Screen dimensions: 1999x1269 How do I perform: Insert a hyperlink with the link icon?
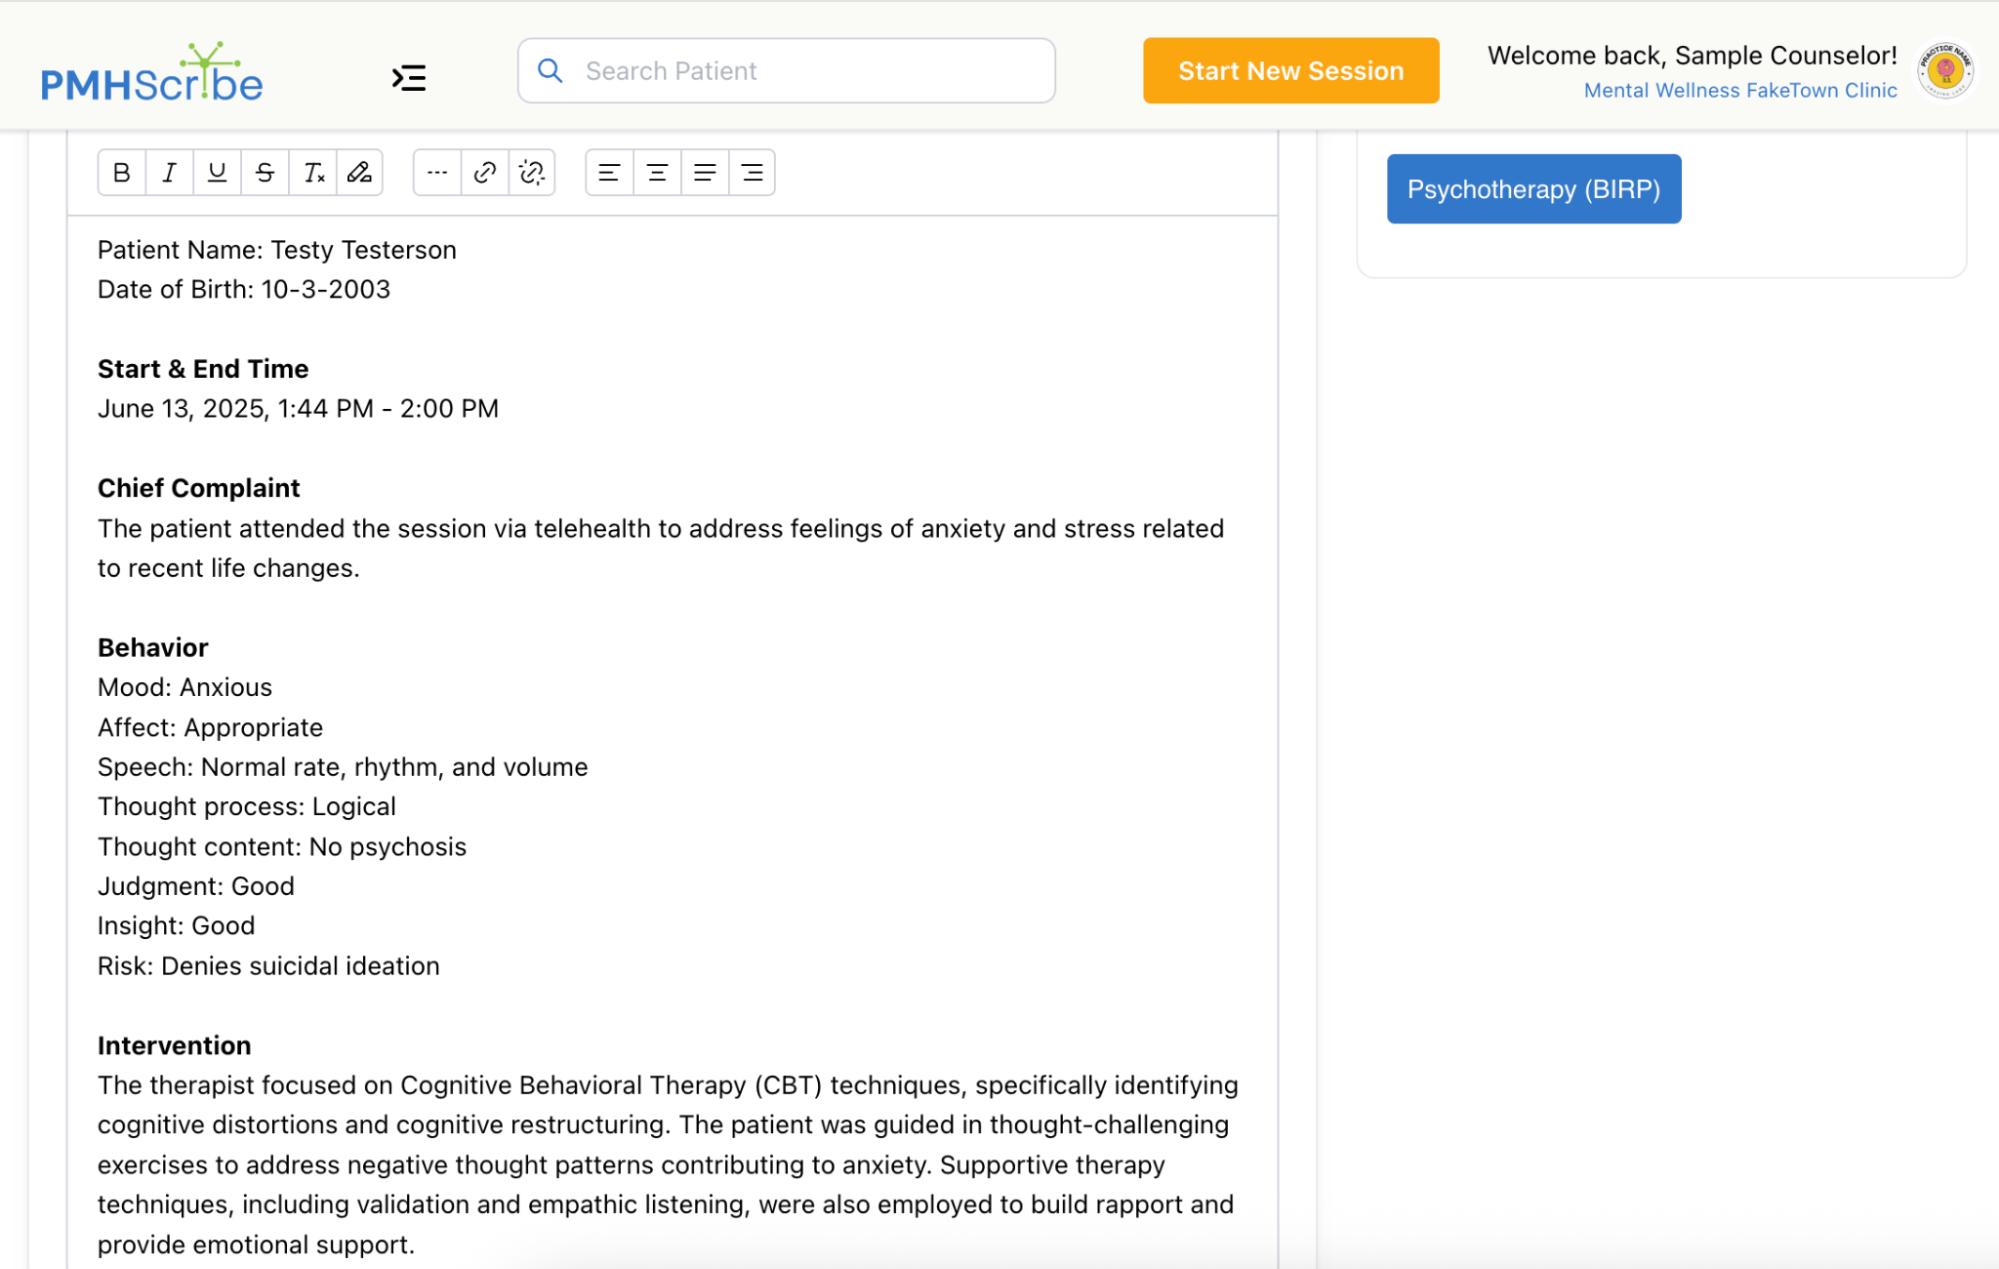tap(485, 173)
